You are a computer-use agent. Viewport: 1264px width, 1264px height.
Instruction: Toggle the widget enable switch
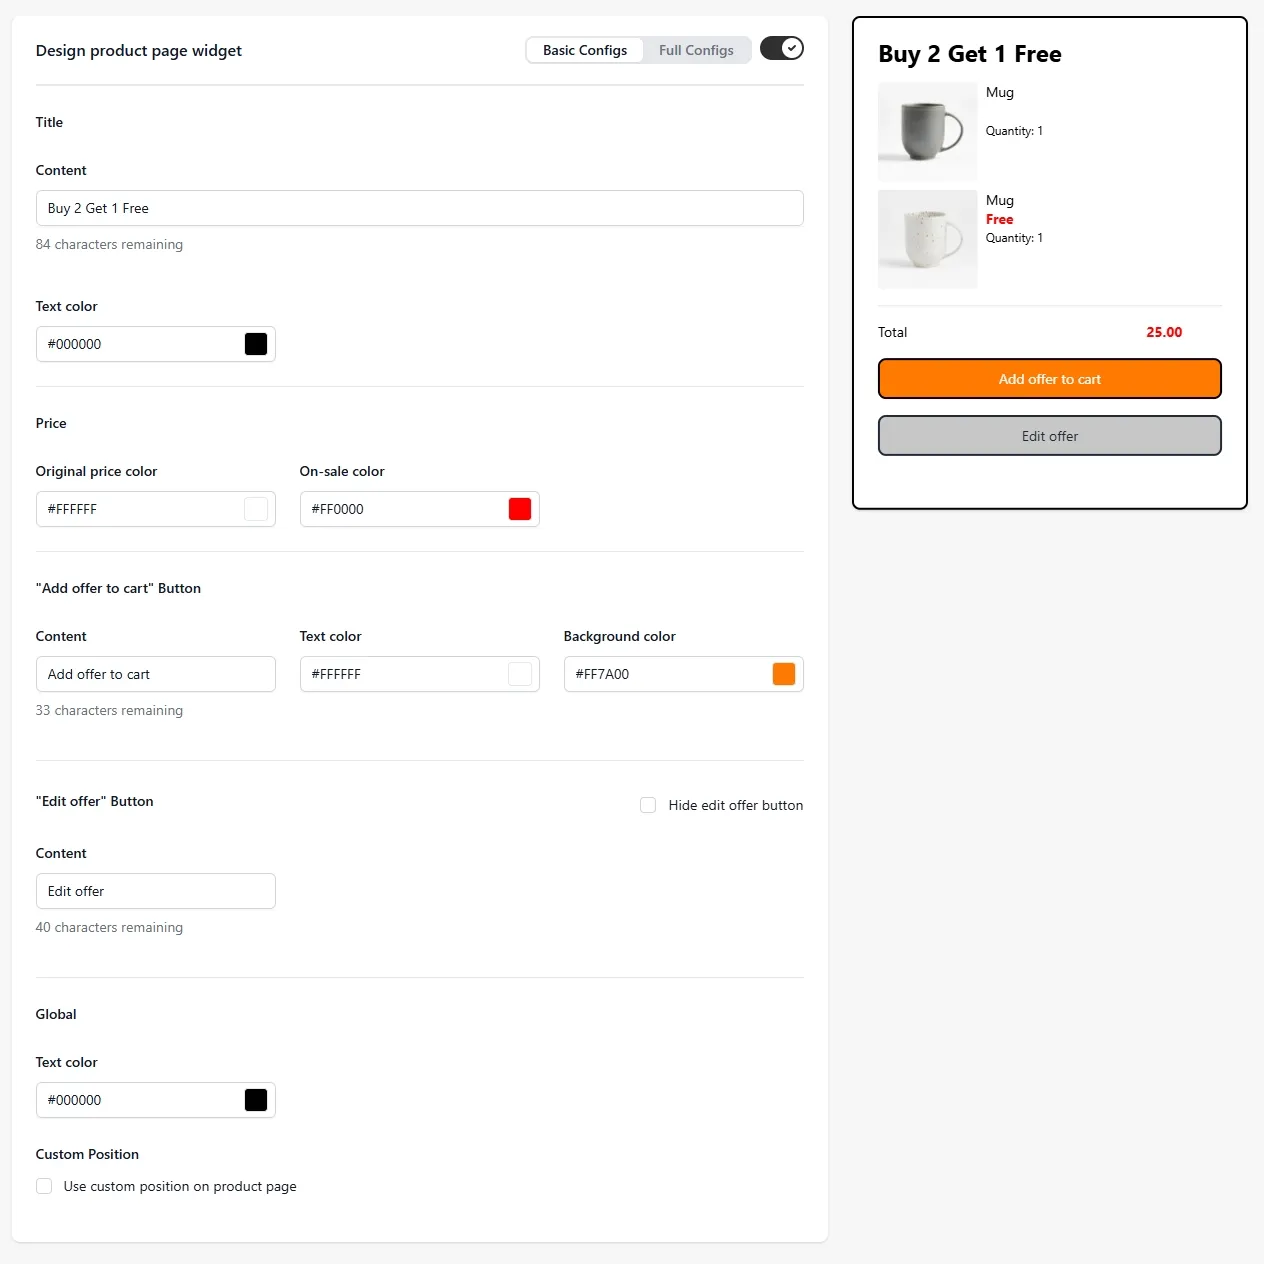click(x=781, y=48)
